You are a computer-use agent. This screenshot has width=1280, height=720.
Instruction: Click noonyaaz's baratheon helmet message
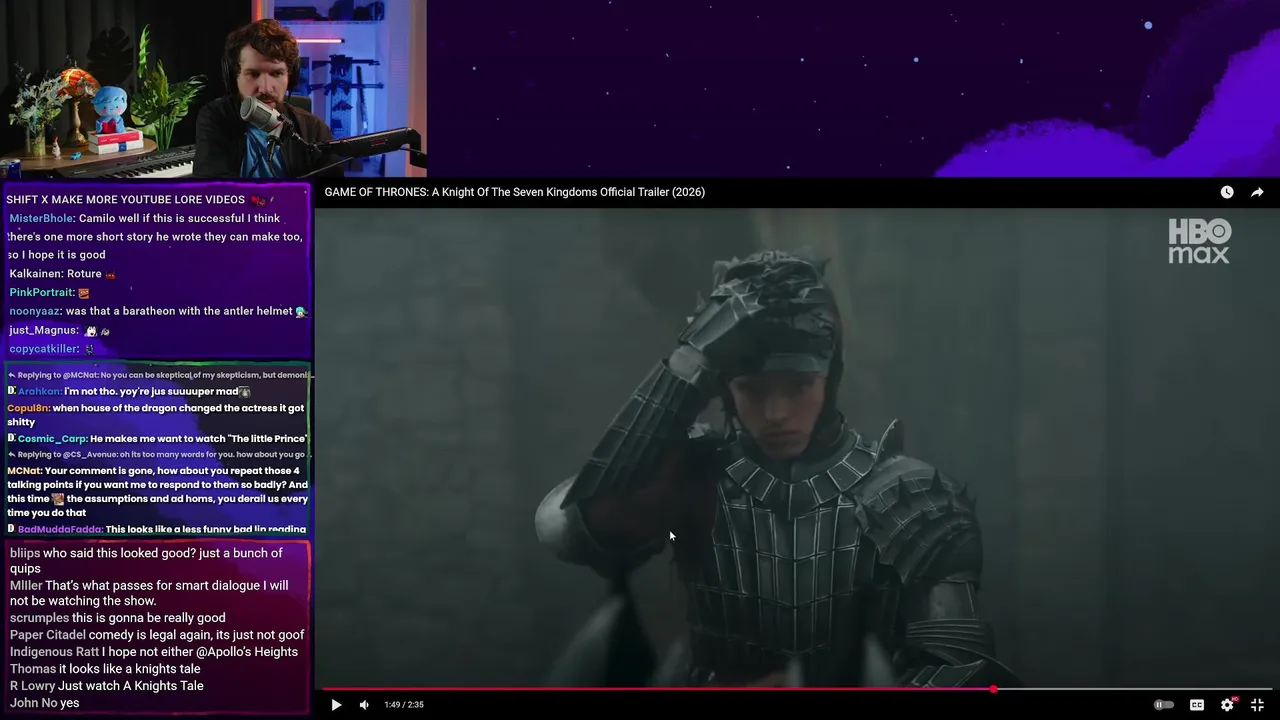(158, 311)
